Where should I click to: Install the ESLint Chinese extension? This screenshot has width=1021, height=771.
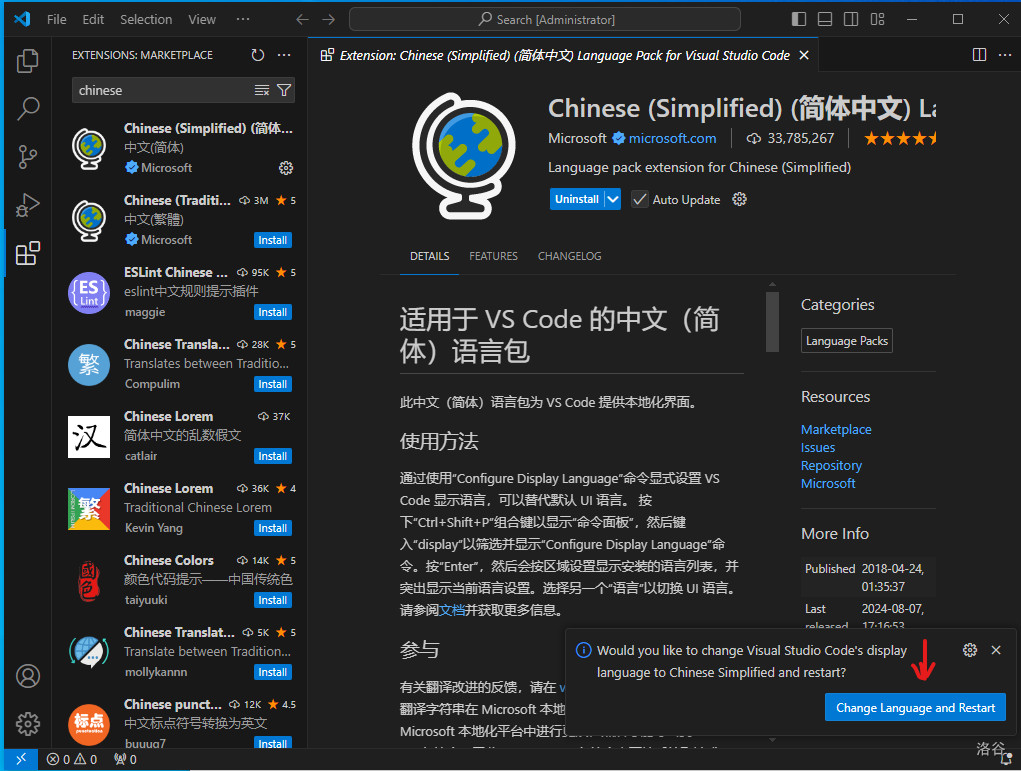(x=272, y=313)
